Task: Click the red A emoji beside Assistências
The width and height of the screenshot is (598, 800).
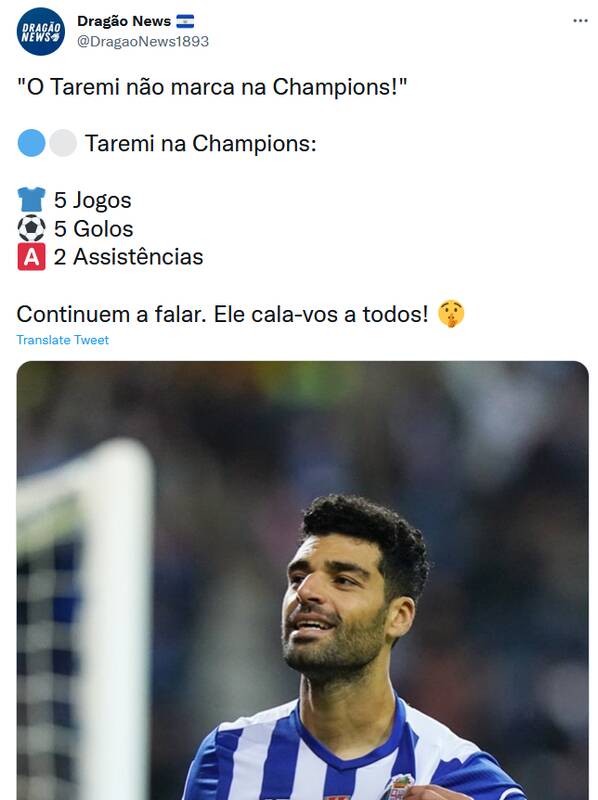Action: click(x=32, y=256)
